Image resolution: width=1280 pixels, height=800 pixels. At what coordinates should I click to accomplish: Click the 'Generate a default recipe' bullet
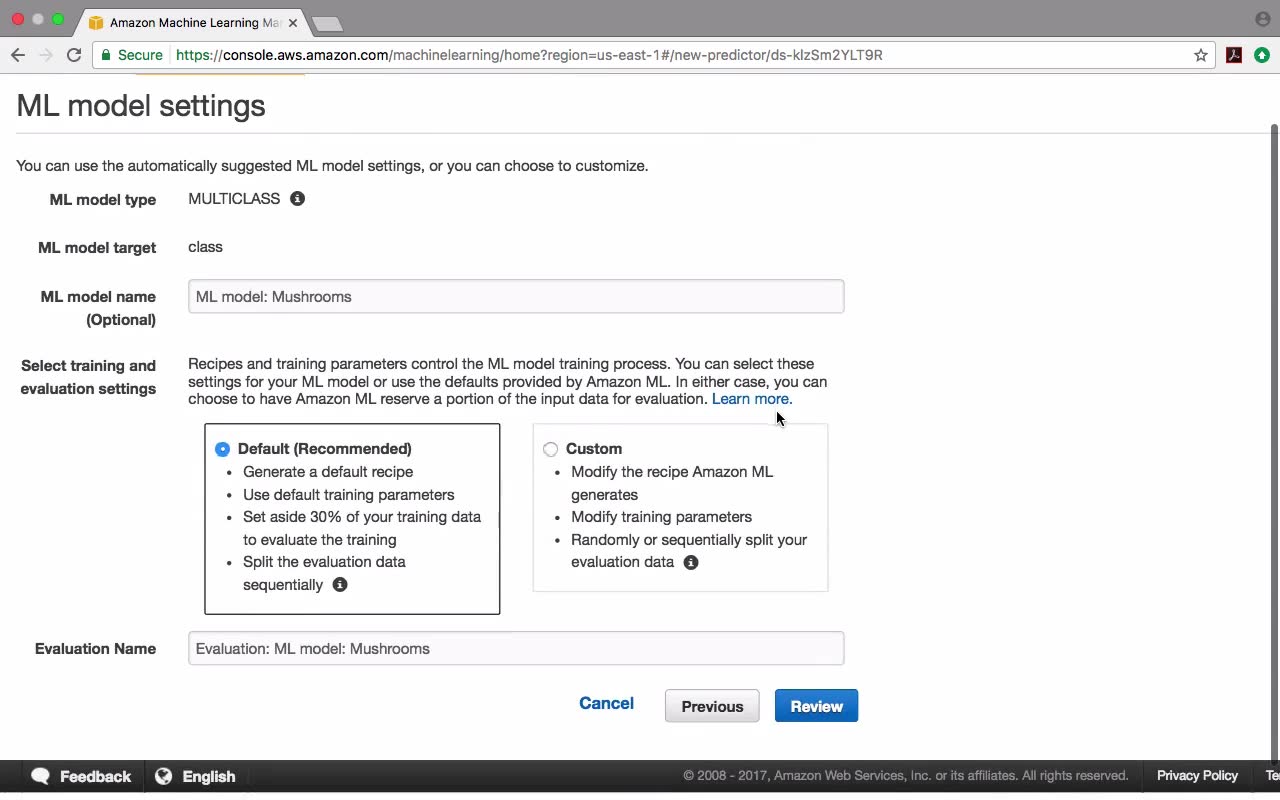tap(328, 472)
